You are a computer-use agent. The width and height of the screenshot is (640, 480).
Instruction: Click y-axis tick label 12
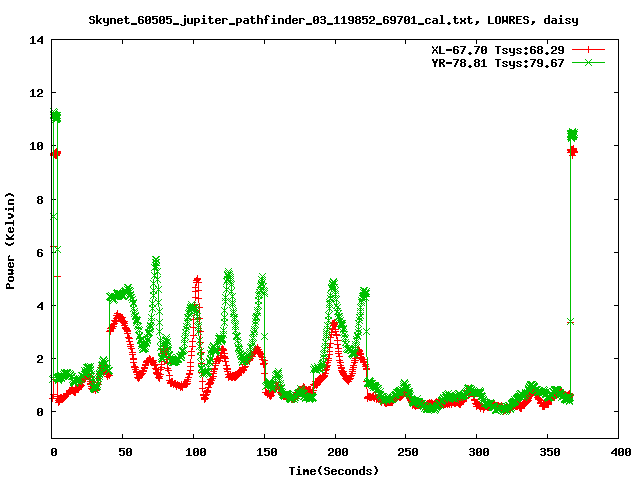point(36,93)
